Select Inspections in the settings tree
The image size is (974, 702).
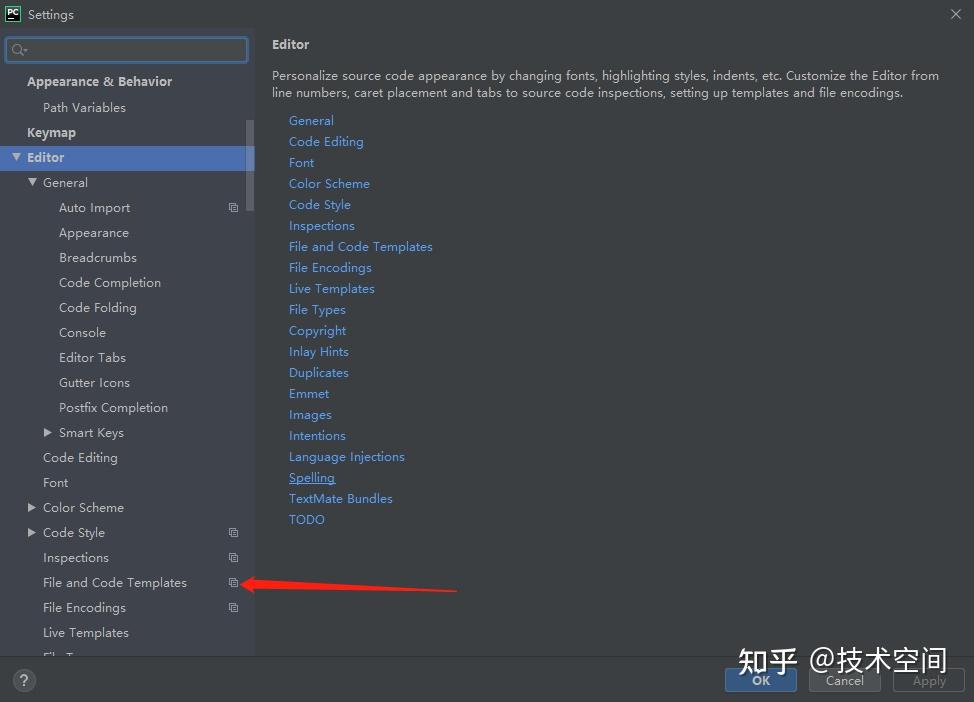click(76, 557)
